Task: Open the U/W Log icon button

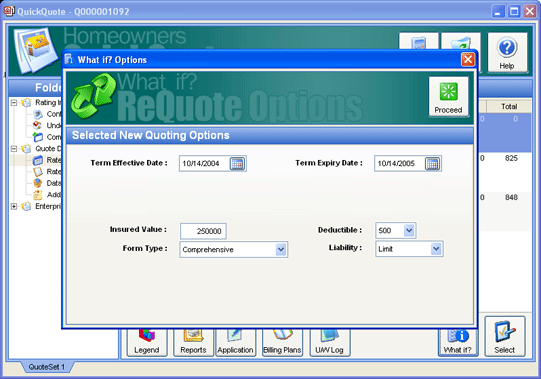Action: click(x=329, y=342)
